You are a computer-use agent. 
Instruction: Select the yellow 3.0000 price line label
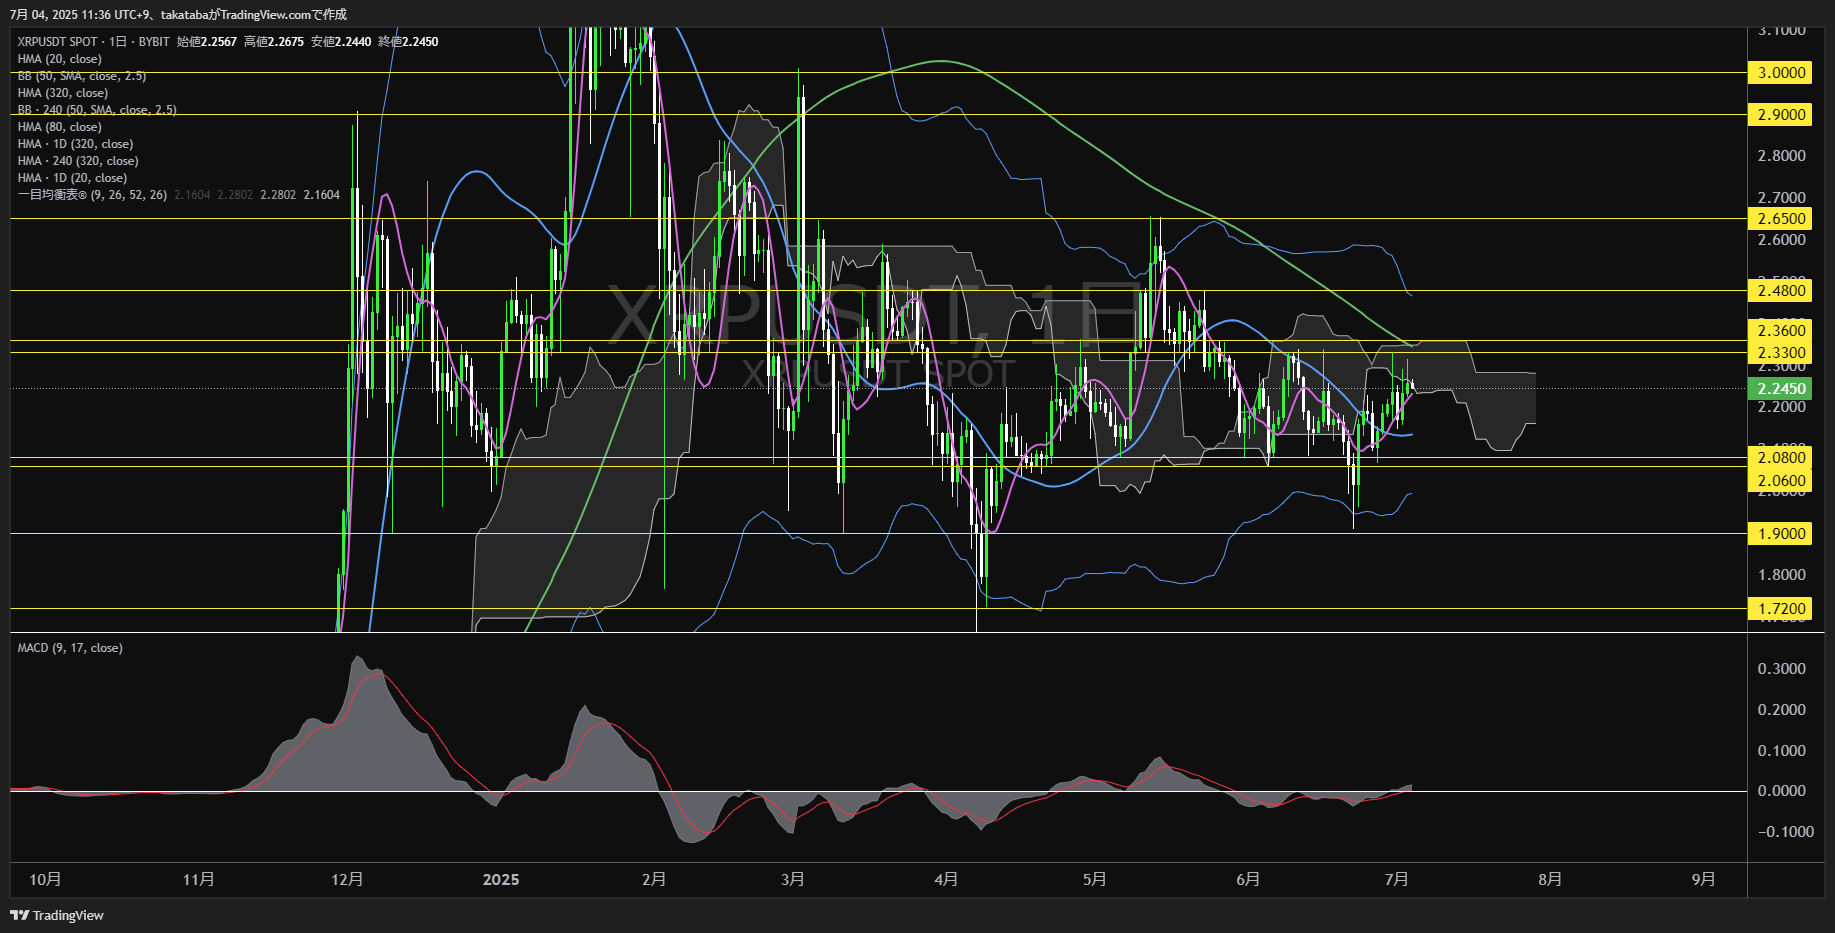pos(1781,72)
